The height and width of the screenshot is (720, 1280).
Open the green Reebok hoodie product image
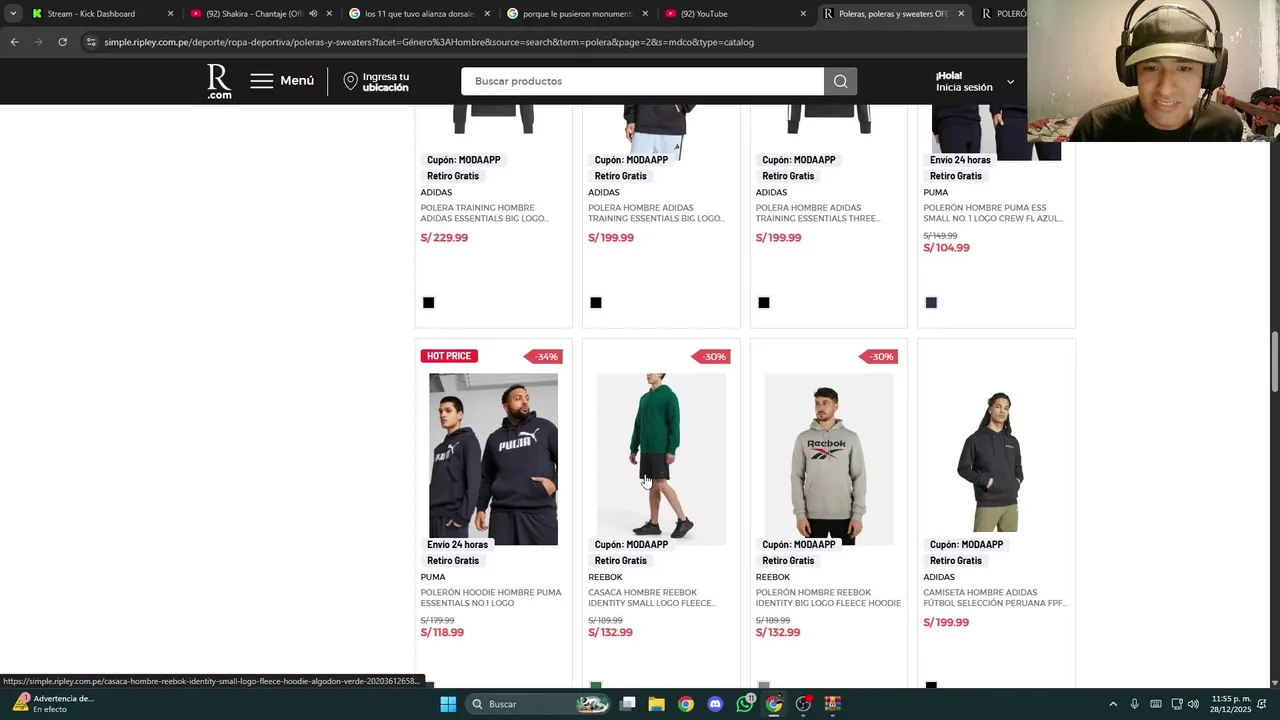(x=661, y=459)
